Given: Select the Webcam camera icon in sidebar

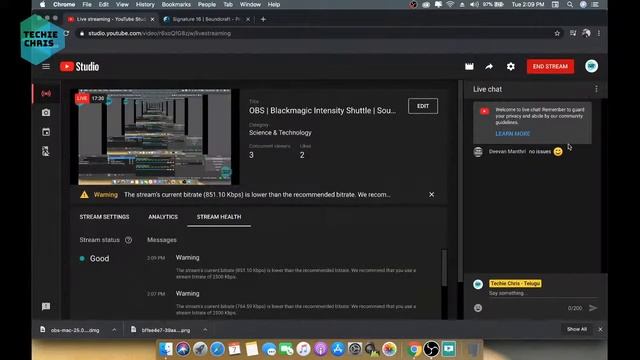Looking at the screenshot, I should (x=46, y=113).
